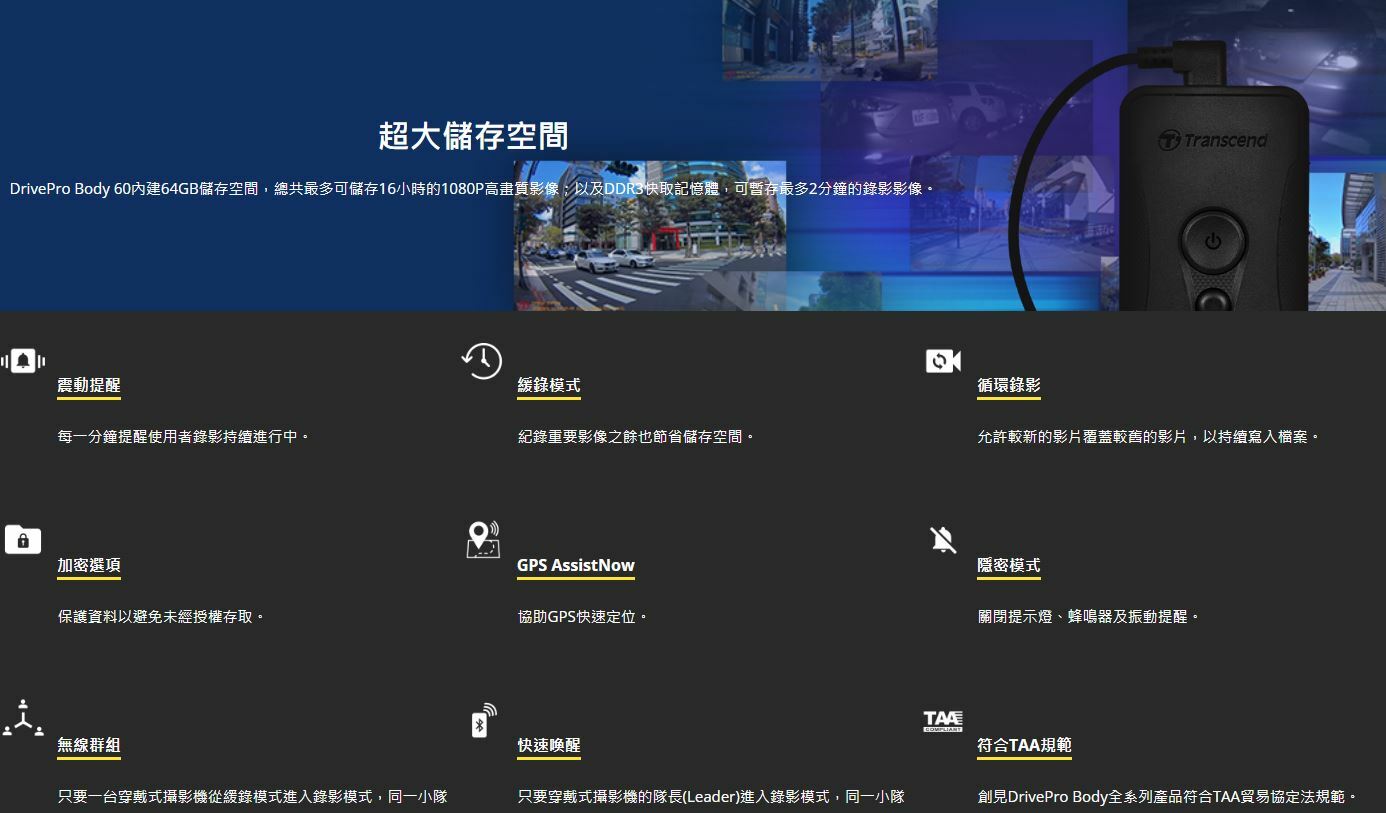Click the encryption locked-folder icon
1386x813 pixels.
pyautogui.click(x=23, y=540)
